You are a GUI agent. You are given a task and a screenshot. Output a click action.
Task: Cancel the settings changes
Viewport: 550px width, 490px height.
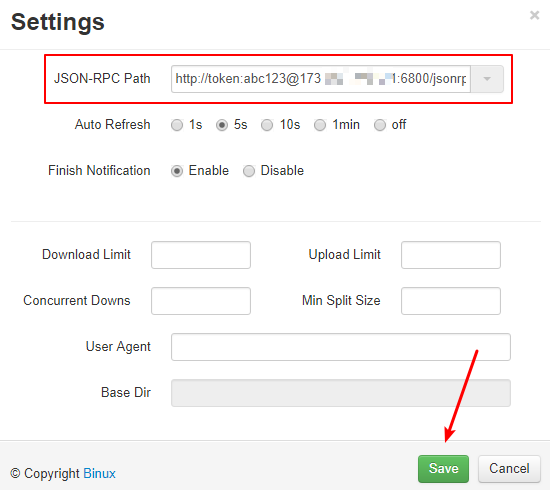509,469
